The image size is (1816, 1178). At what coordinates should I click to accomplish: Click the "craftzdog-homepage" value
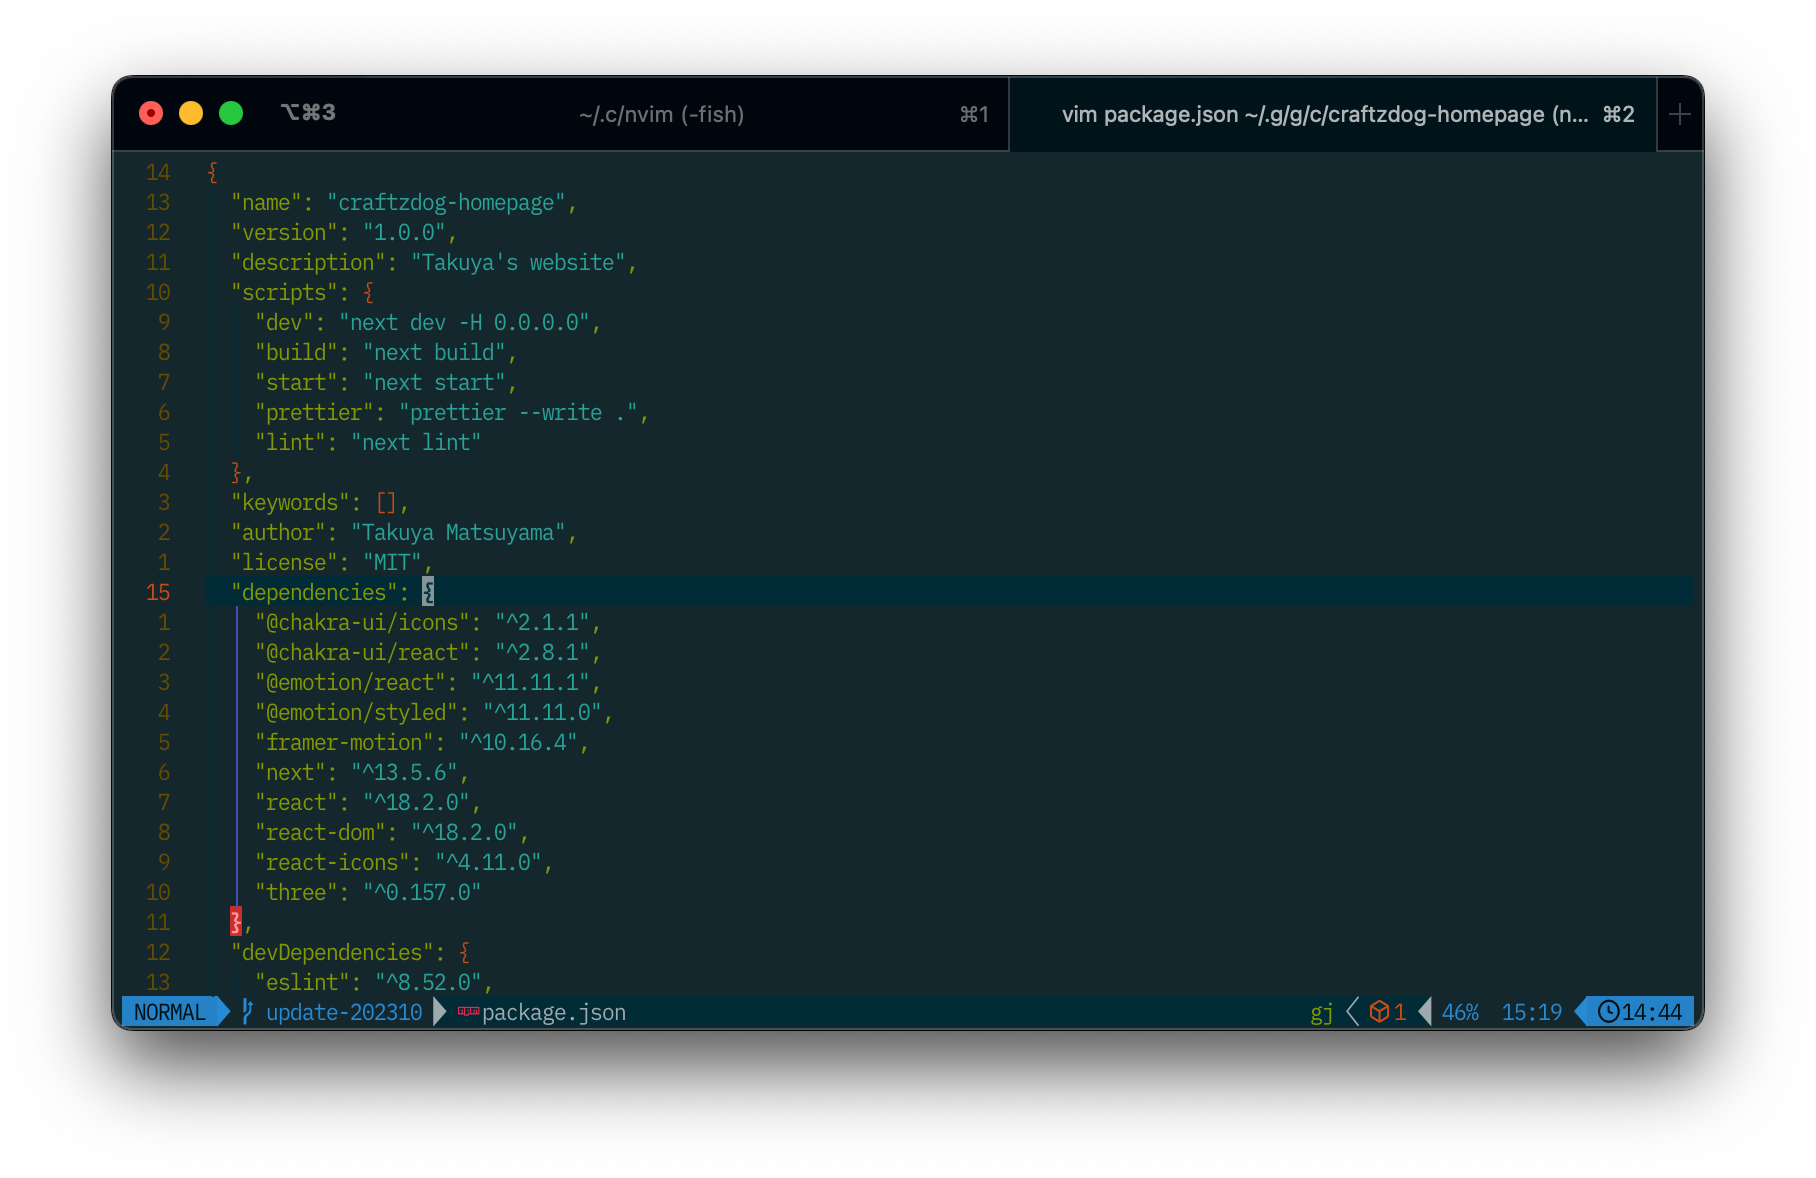click(x=446, y=202)
